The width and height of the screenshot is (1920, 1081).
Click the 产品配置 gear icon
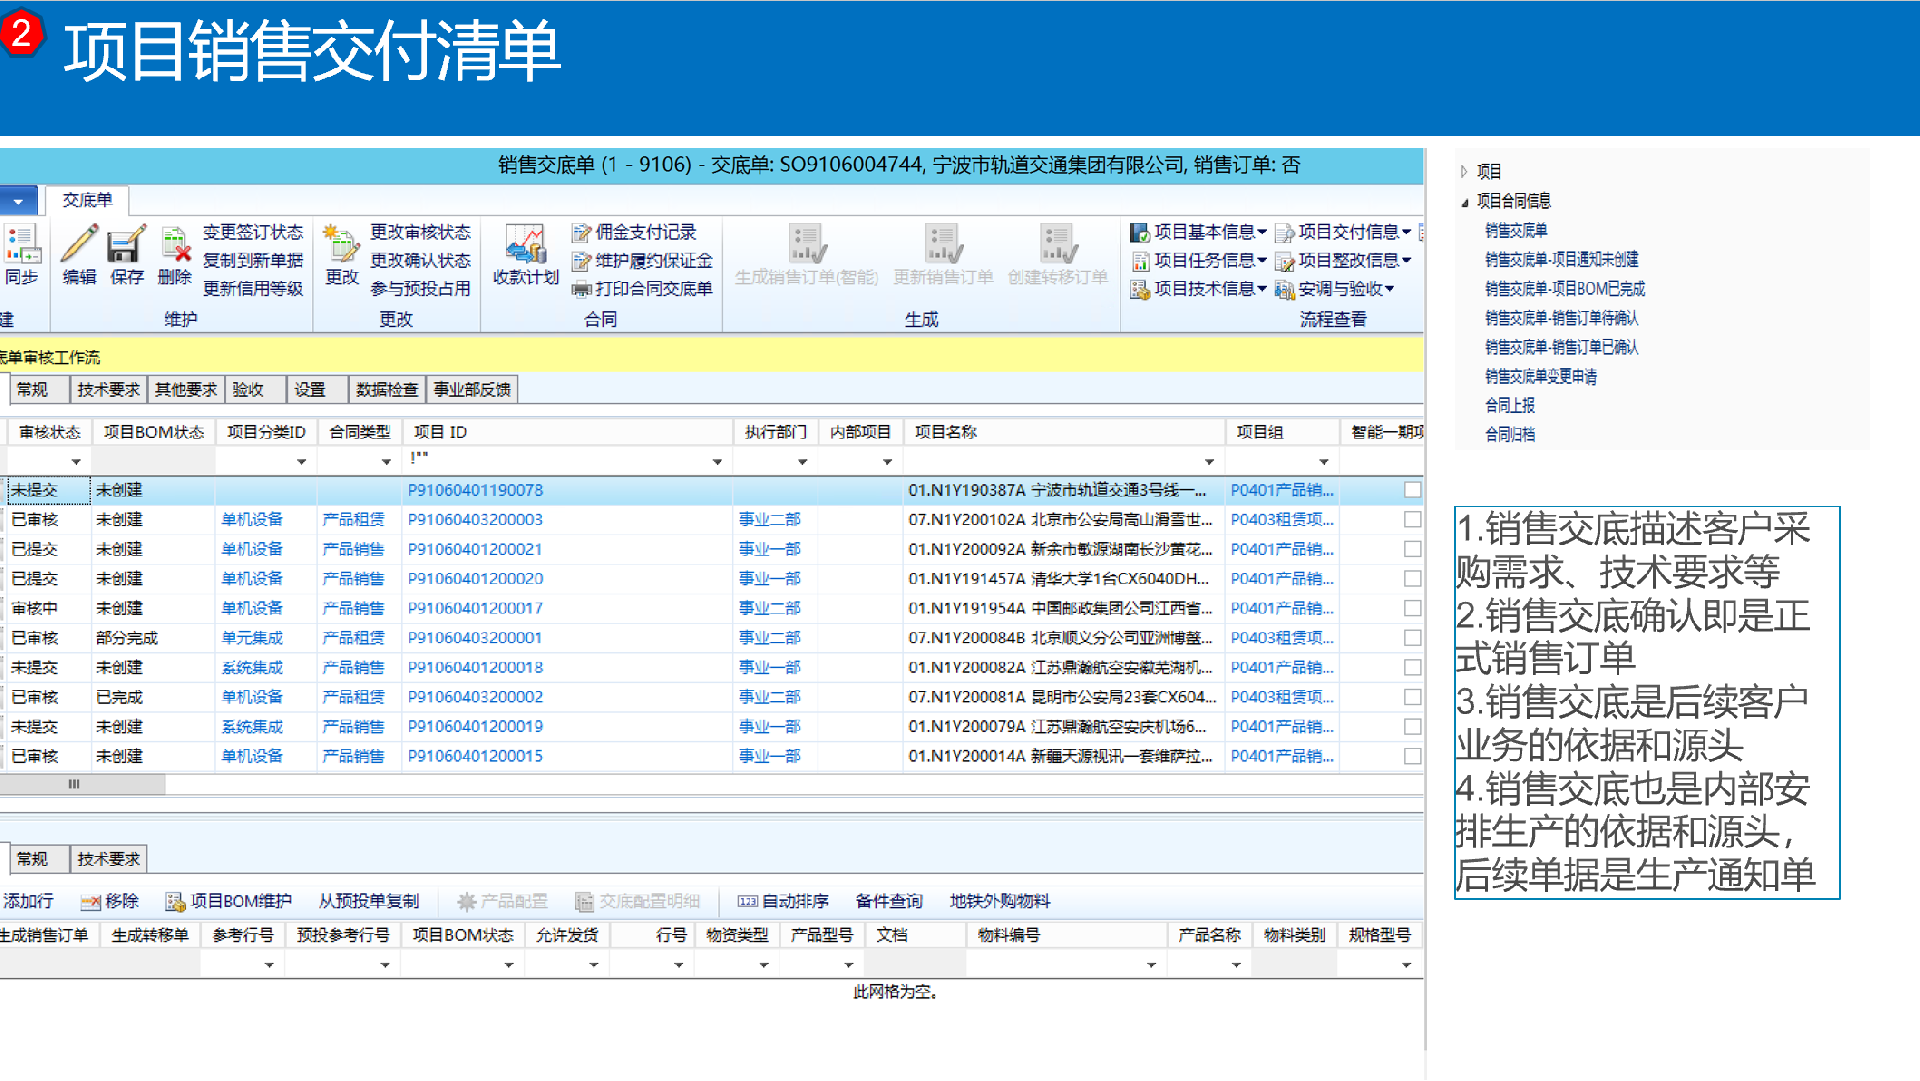tap(466, 902)
